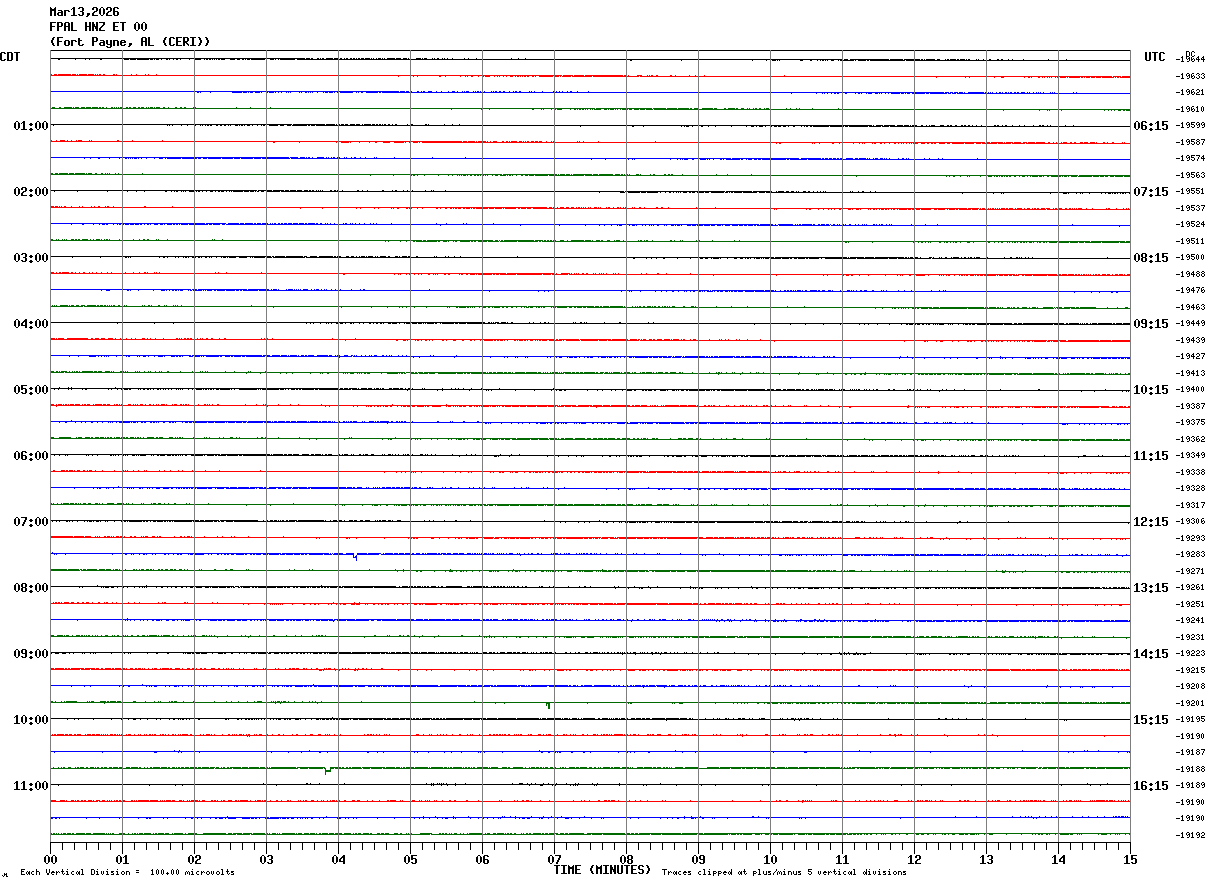Click the Fort Payne, AL (CERI) location text
The image size is (1210, 886).
[x=130, y=42]
